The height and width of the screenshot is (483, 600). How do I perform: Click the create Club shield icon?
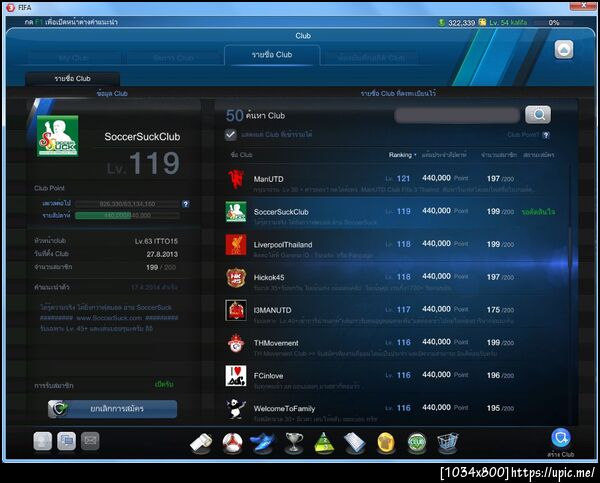click(x=561, y=438)
